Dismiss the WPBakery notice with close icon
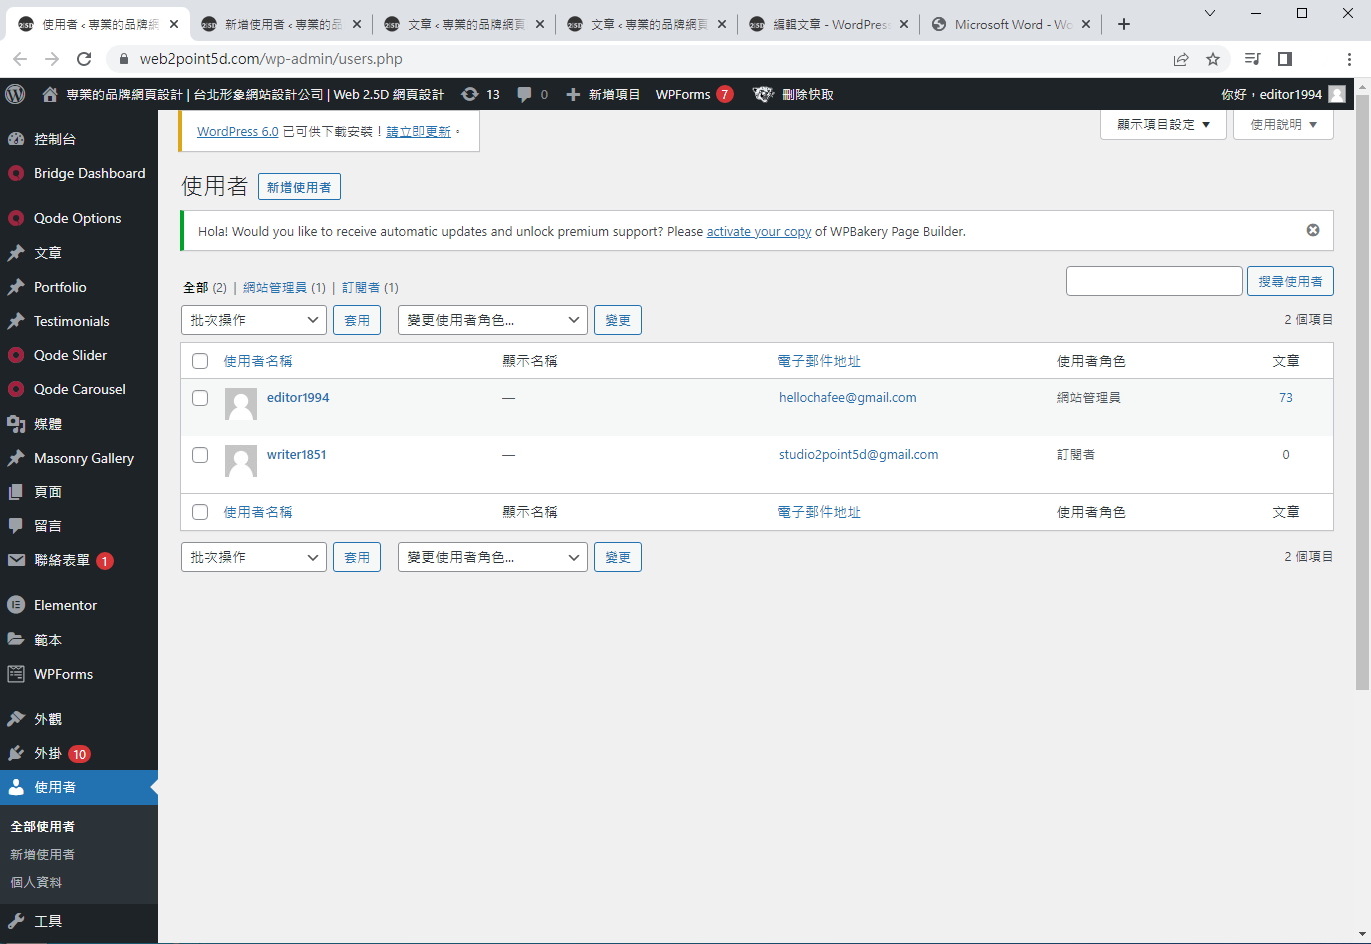 [1313, 230]
